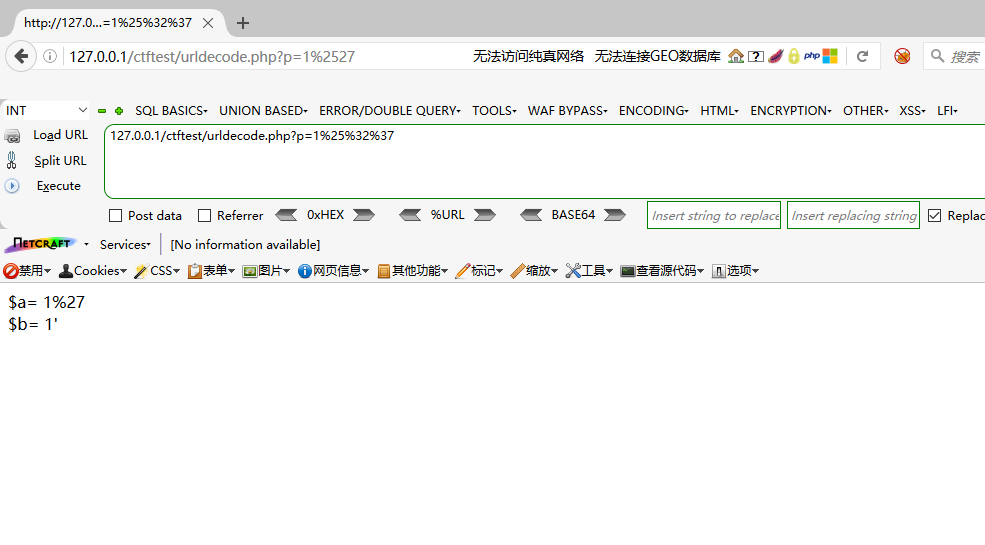Enable the Post data checkbox
Image resolution: width=985 pixels, height=545 pixels.
pos(116,216)
